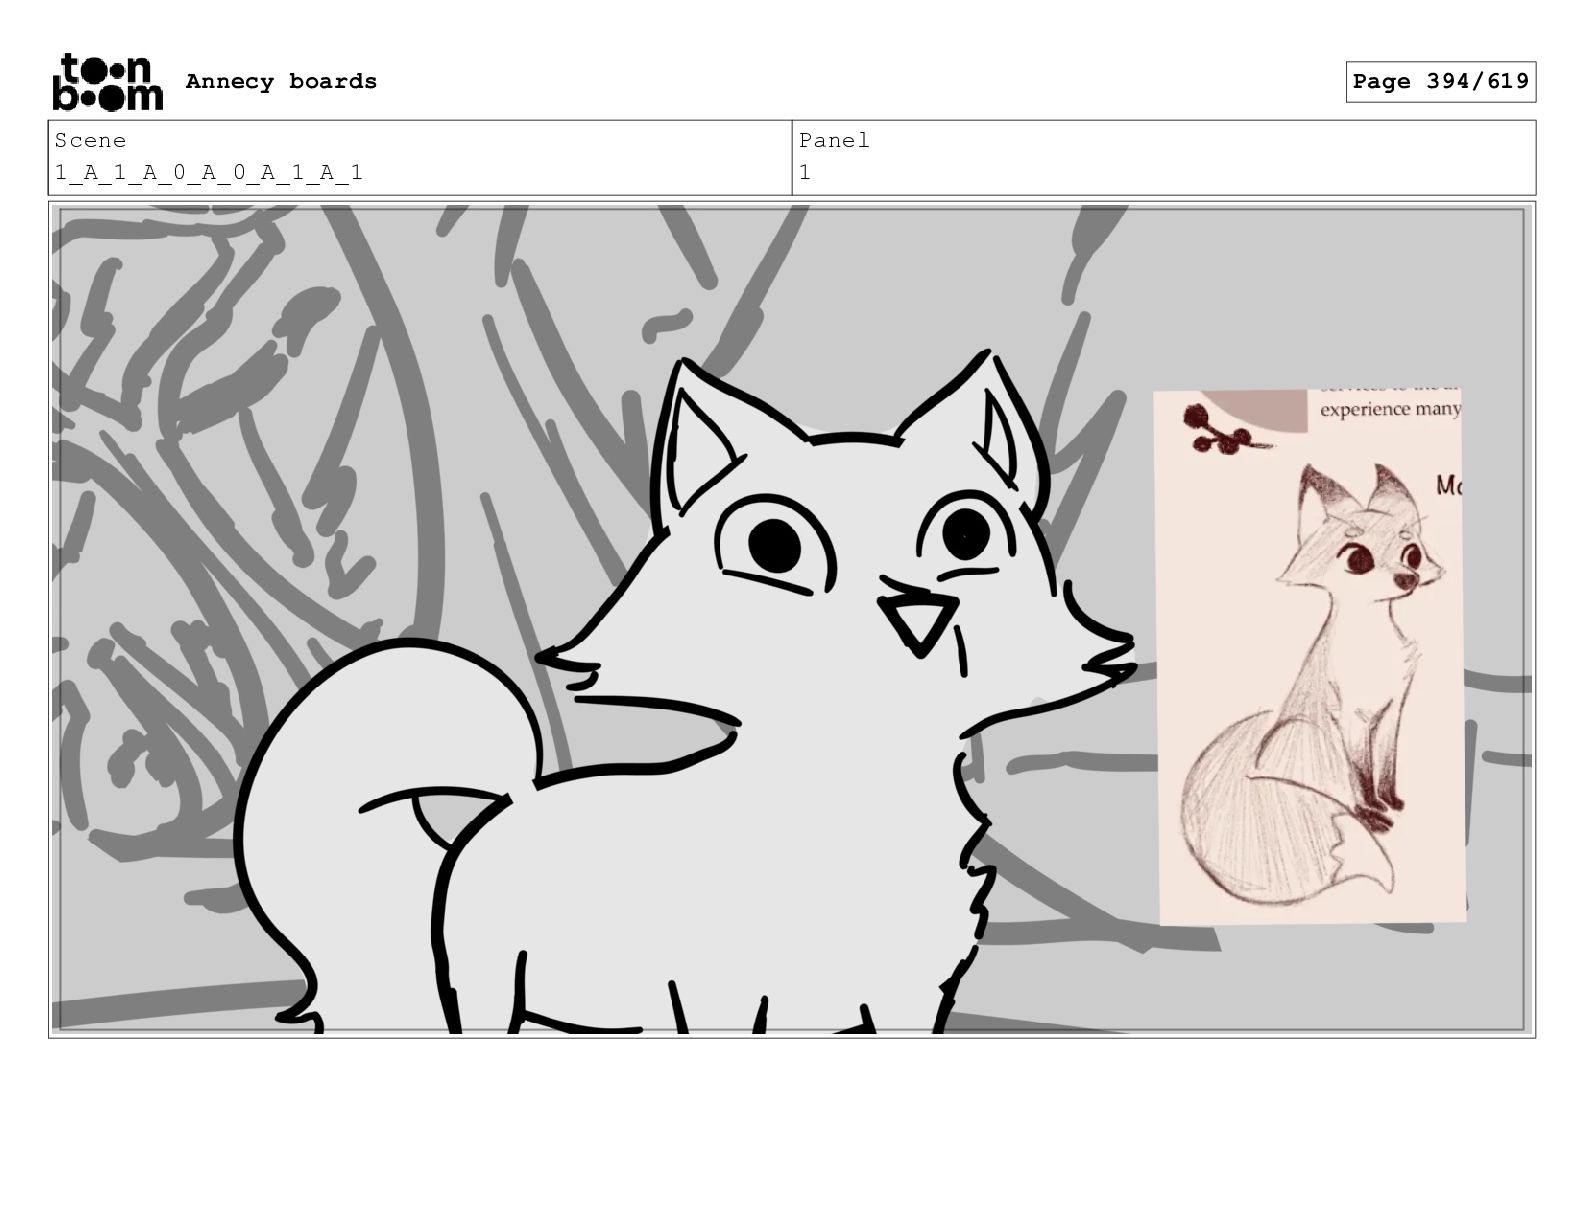Click the 'Scene' header label
The width and height of the screenshot is (1584, 1224).
[x=90, y=141]
